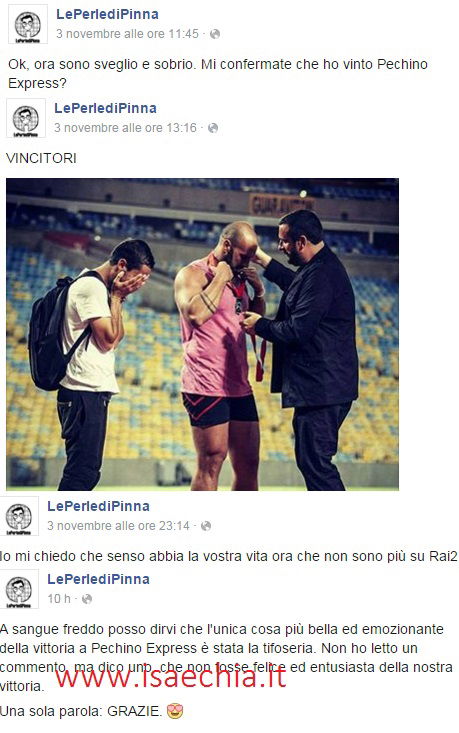459x733 pixels.
Task: Open LePerlediPinna page name above the 11:45 post
Action: click(x=107, y=14)
